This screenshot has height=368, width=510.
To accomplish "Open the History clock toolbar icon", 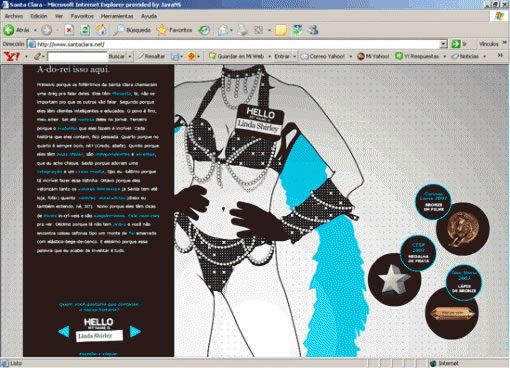I will pos(204,30).
